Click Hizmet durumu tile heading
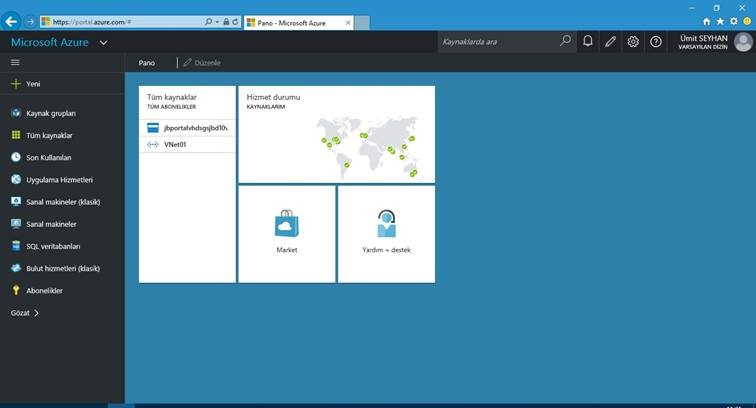756x408 pixels. pos(273,97)
